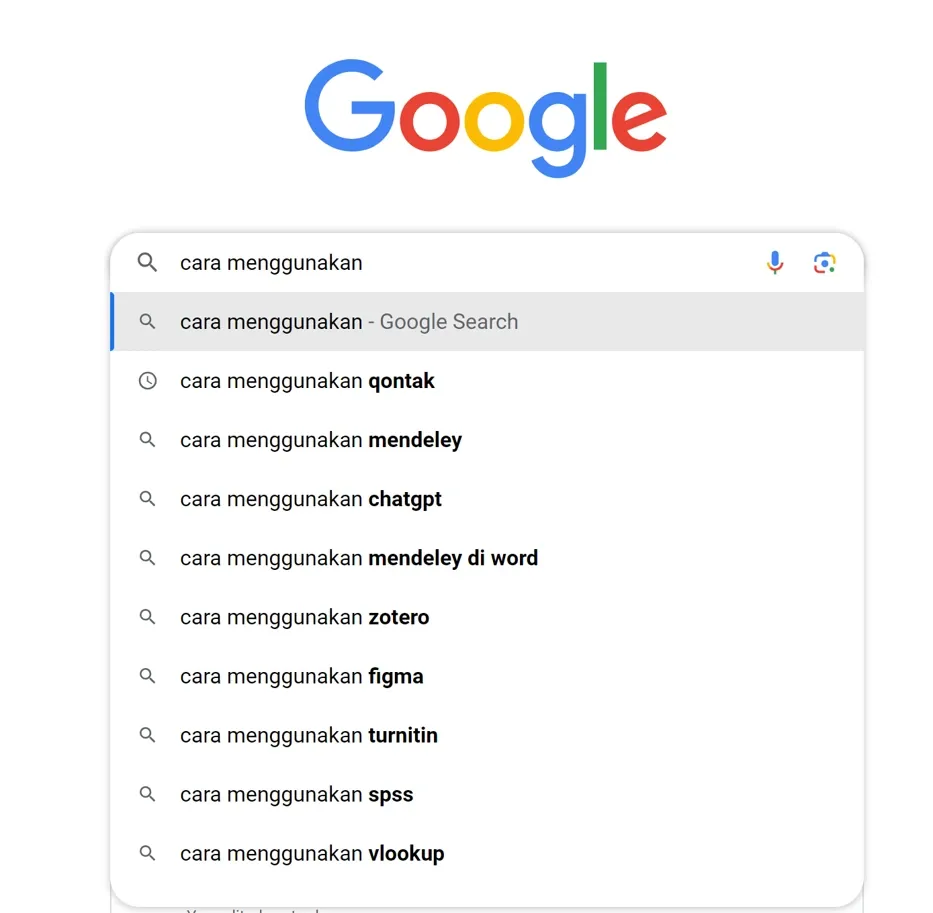This screenshot has width=933, height=913.
Task: Click the highlighted "cara menggunakan - Google Search" entry
Action: [x=349, y=322]
